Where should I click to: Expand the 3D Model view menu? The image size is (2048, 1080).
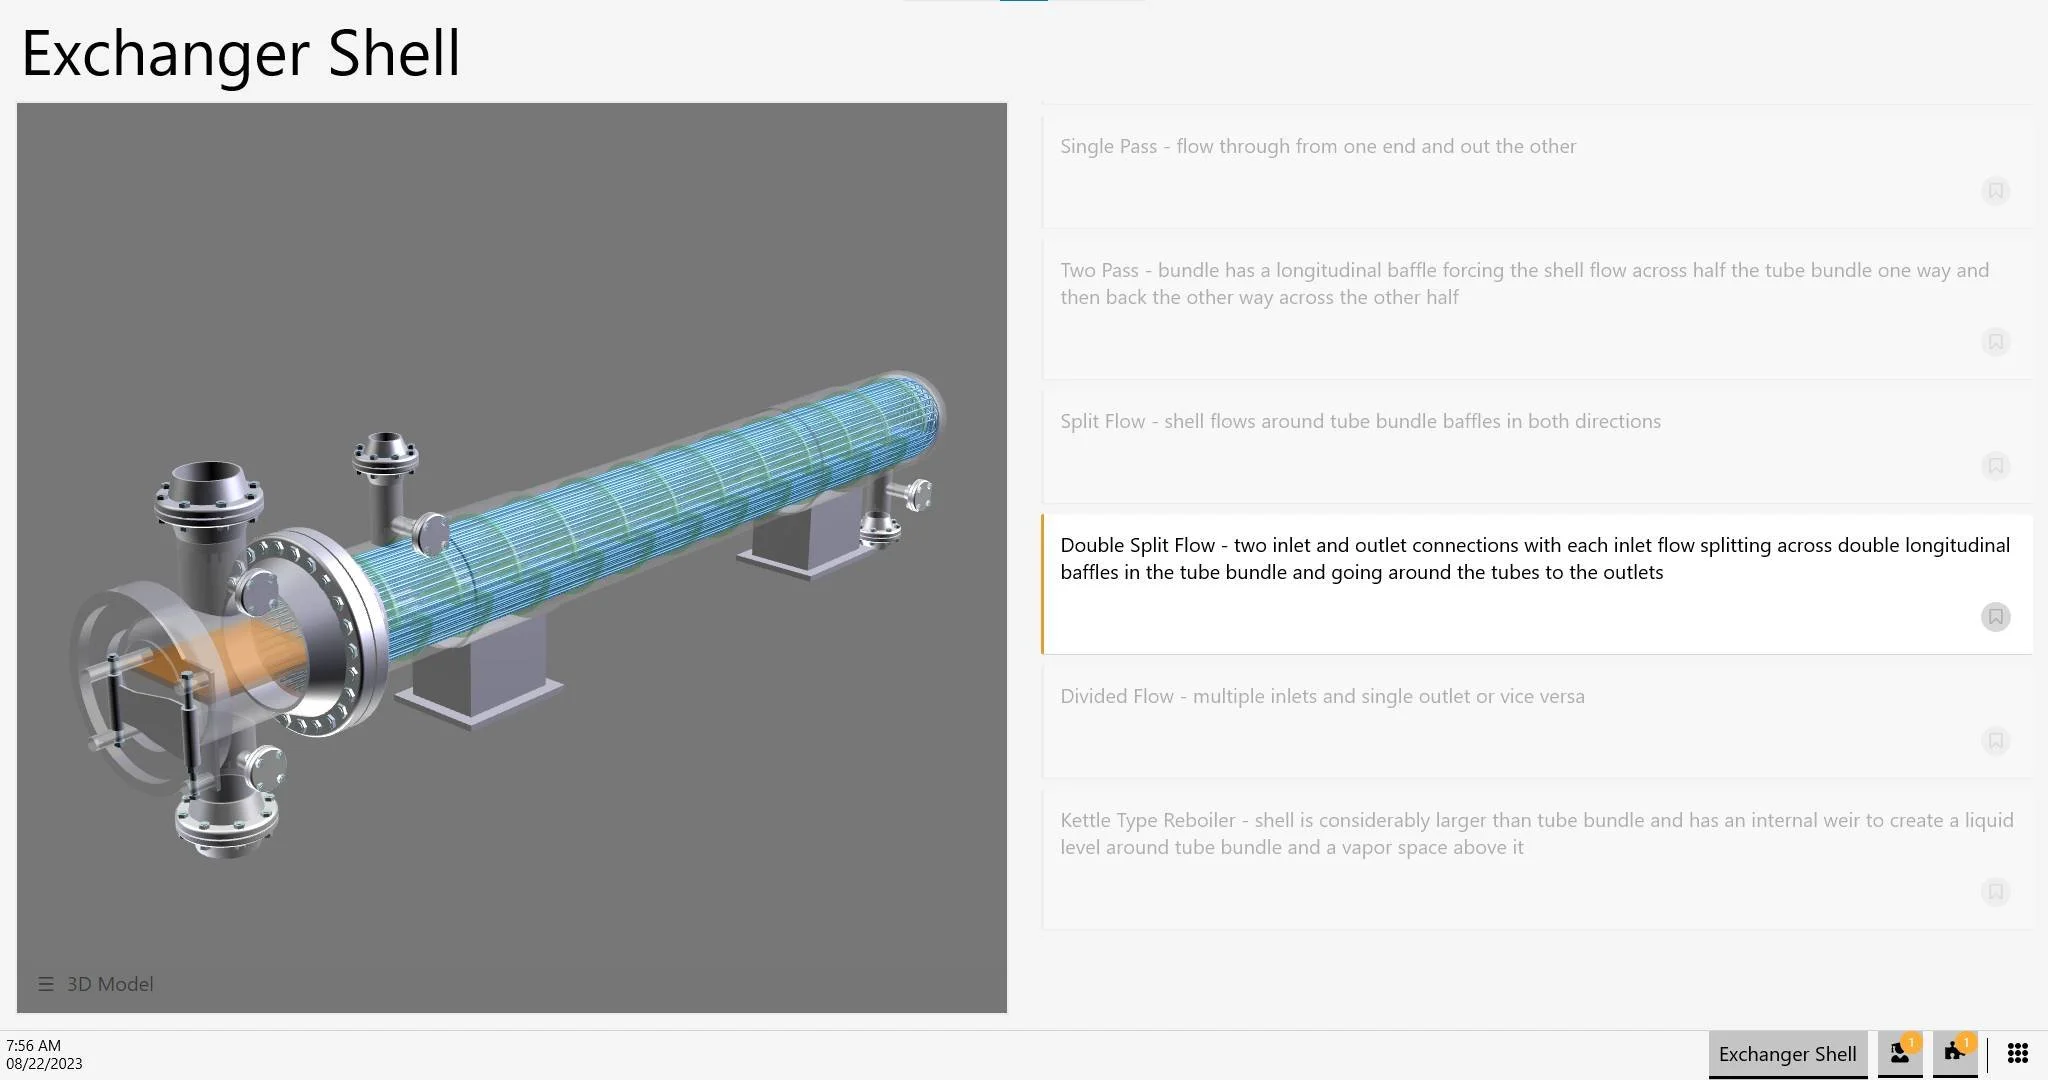tap(110, 984)
